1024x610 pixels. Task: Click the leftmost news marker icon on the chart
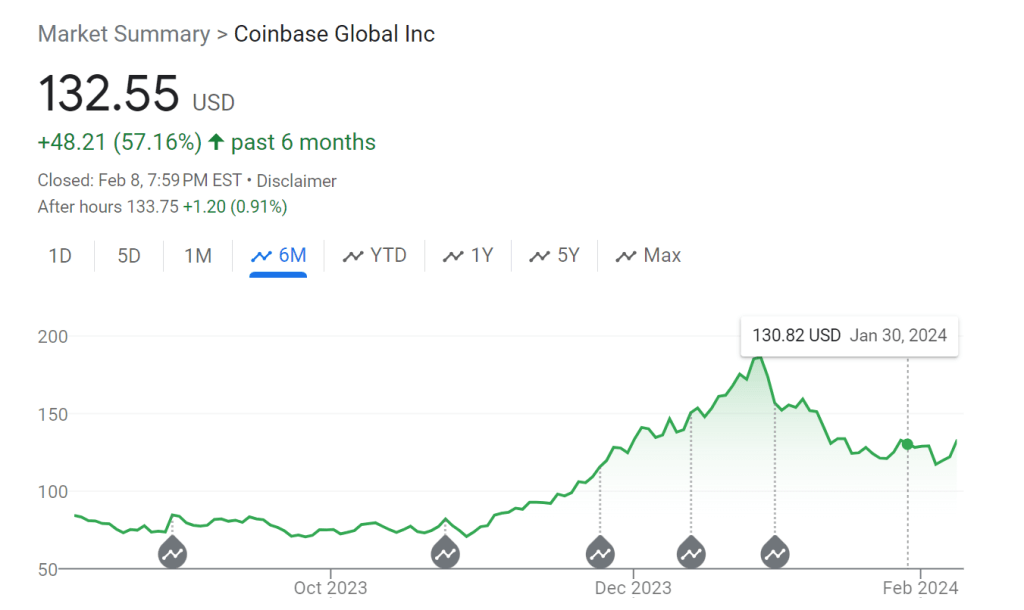coord(173,551)
